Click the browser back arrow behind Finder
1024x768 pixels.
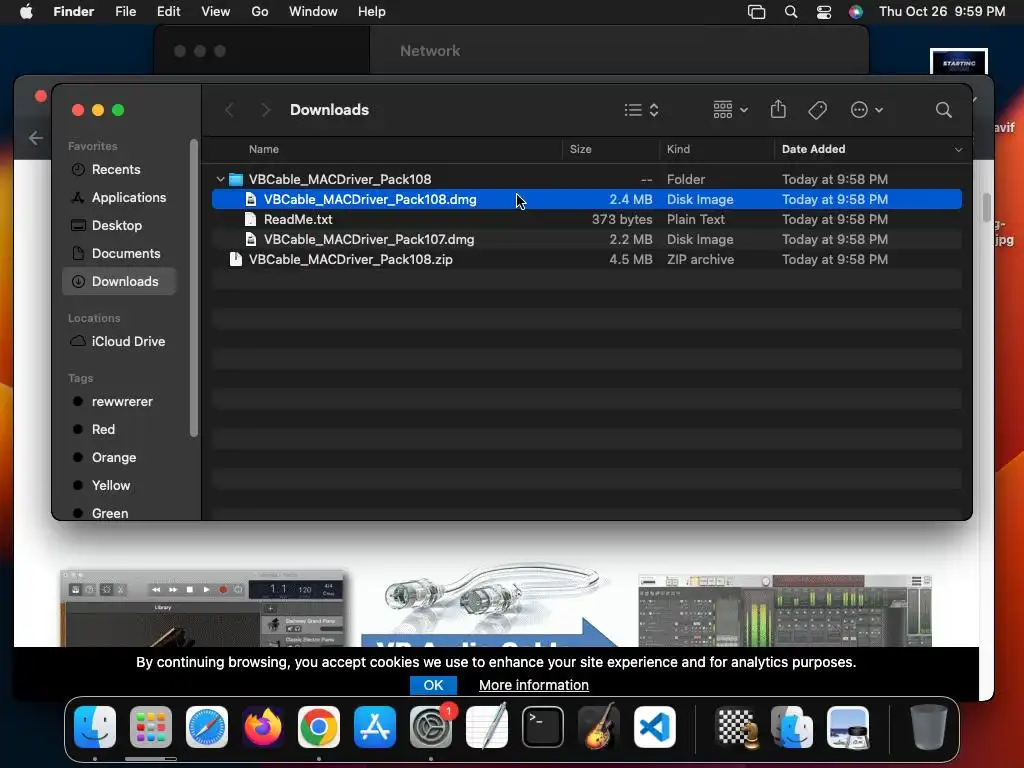[x=36, y=138]
